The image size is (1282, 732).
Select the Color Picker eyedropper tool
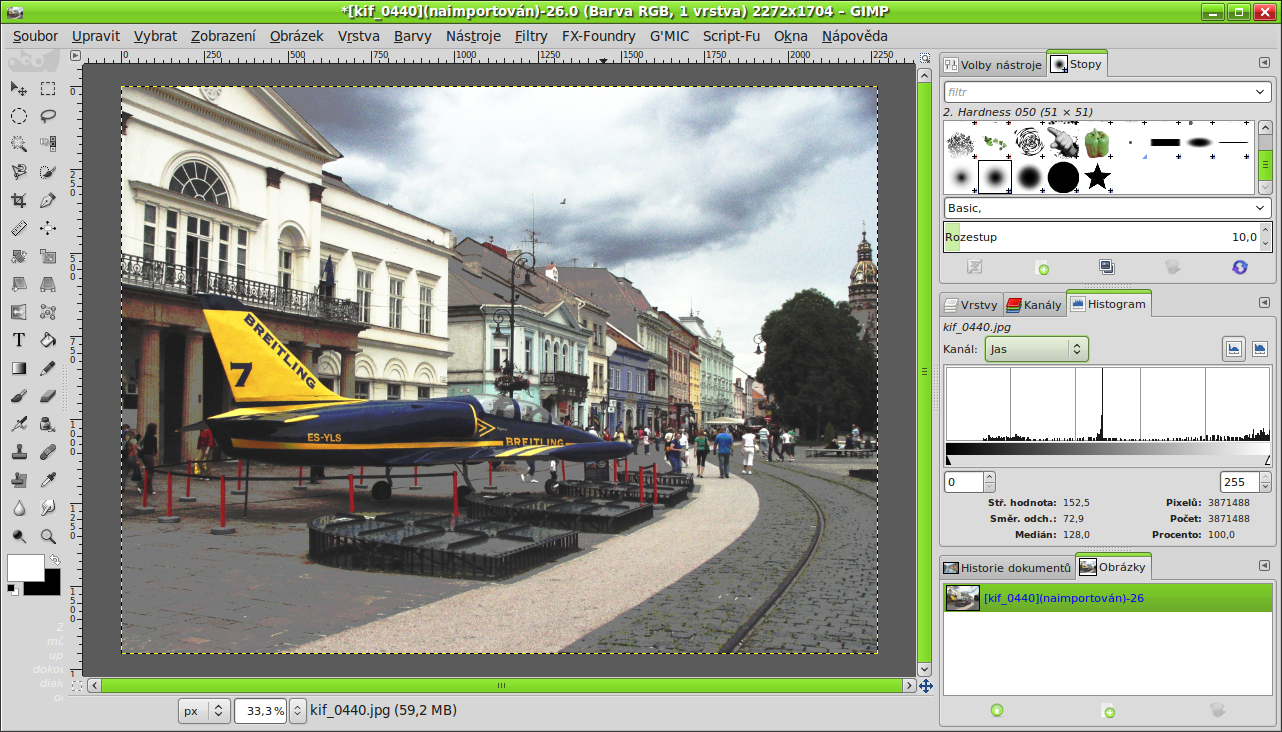tap(48, 480)
